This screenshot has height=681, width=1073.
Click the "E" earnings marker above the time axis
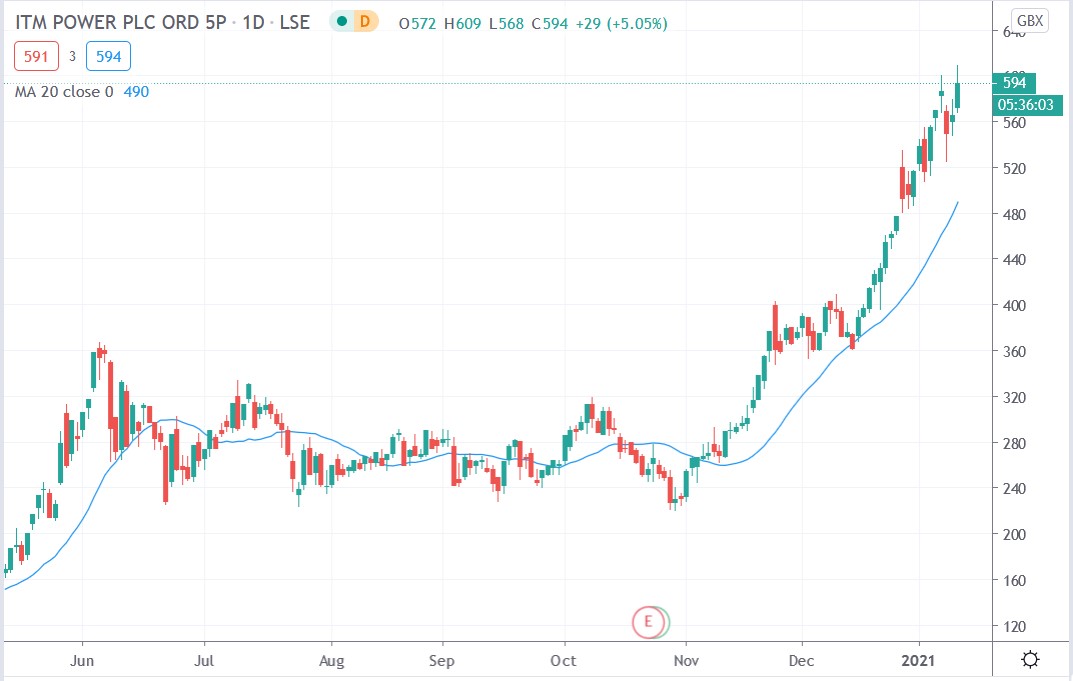(x=649, y=622)
